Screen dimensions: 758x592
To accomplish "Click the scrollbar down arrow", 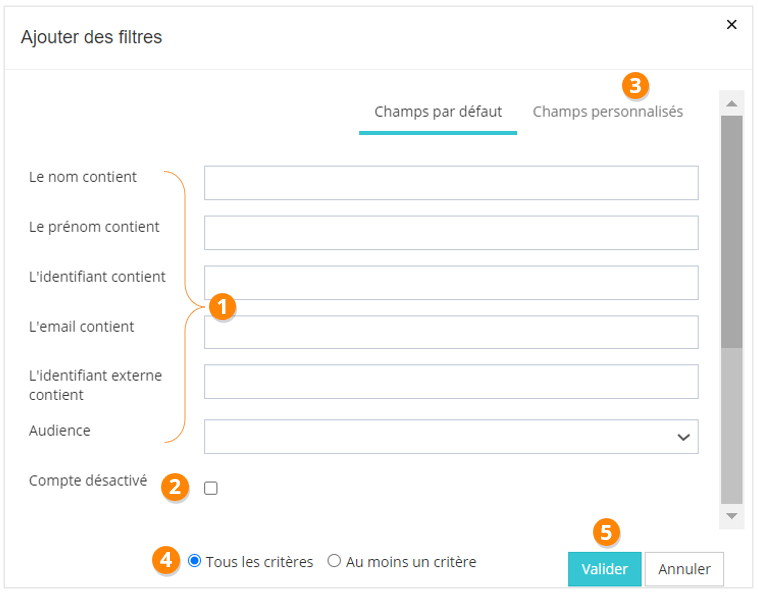I will 731,516.
